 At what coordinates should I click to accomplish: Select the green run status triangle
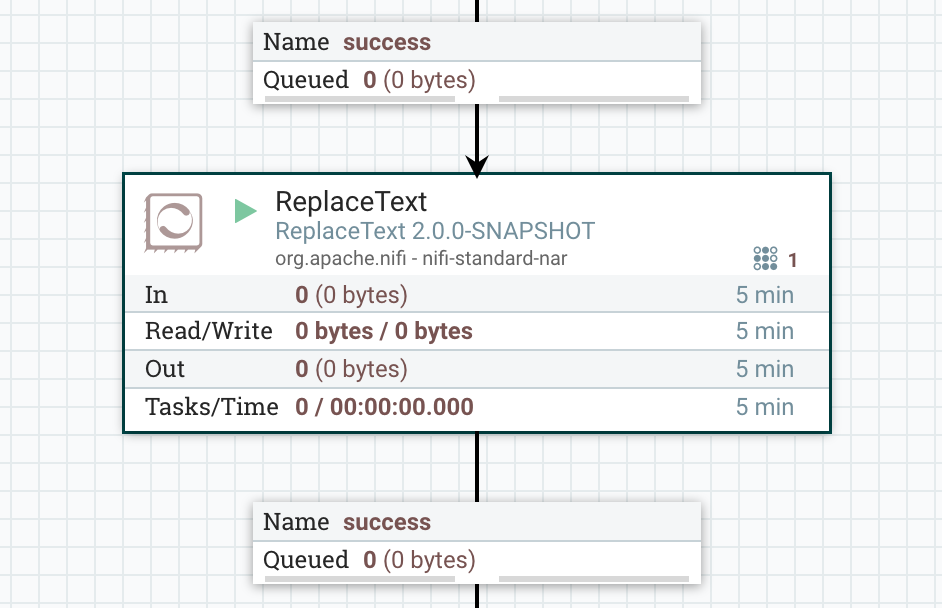click(244, 210)
